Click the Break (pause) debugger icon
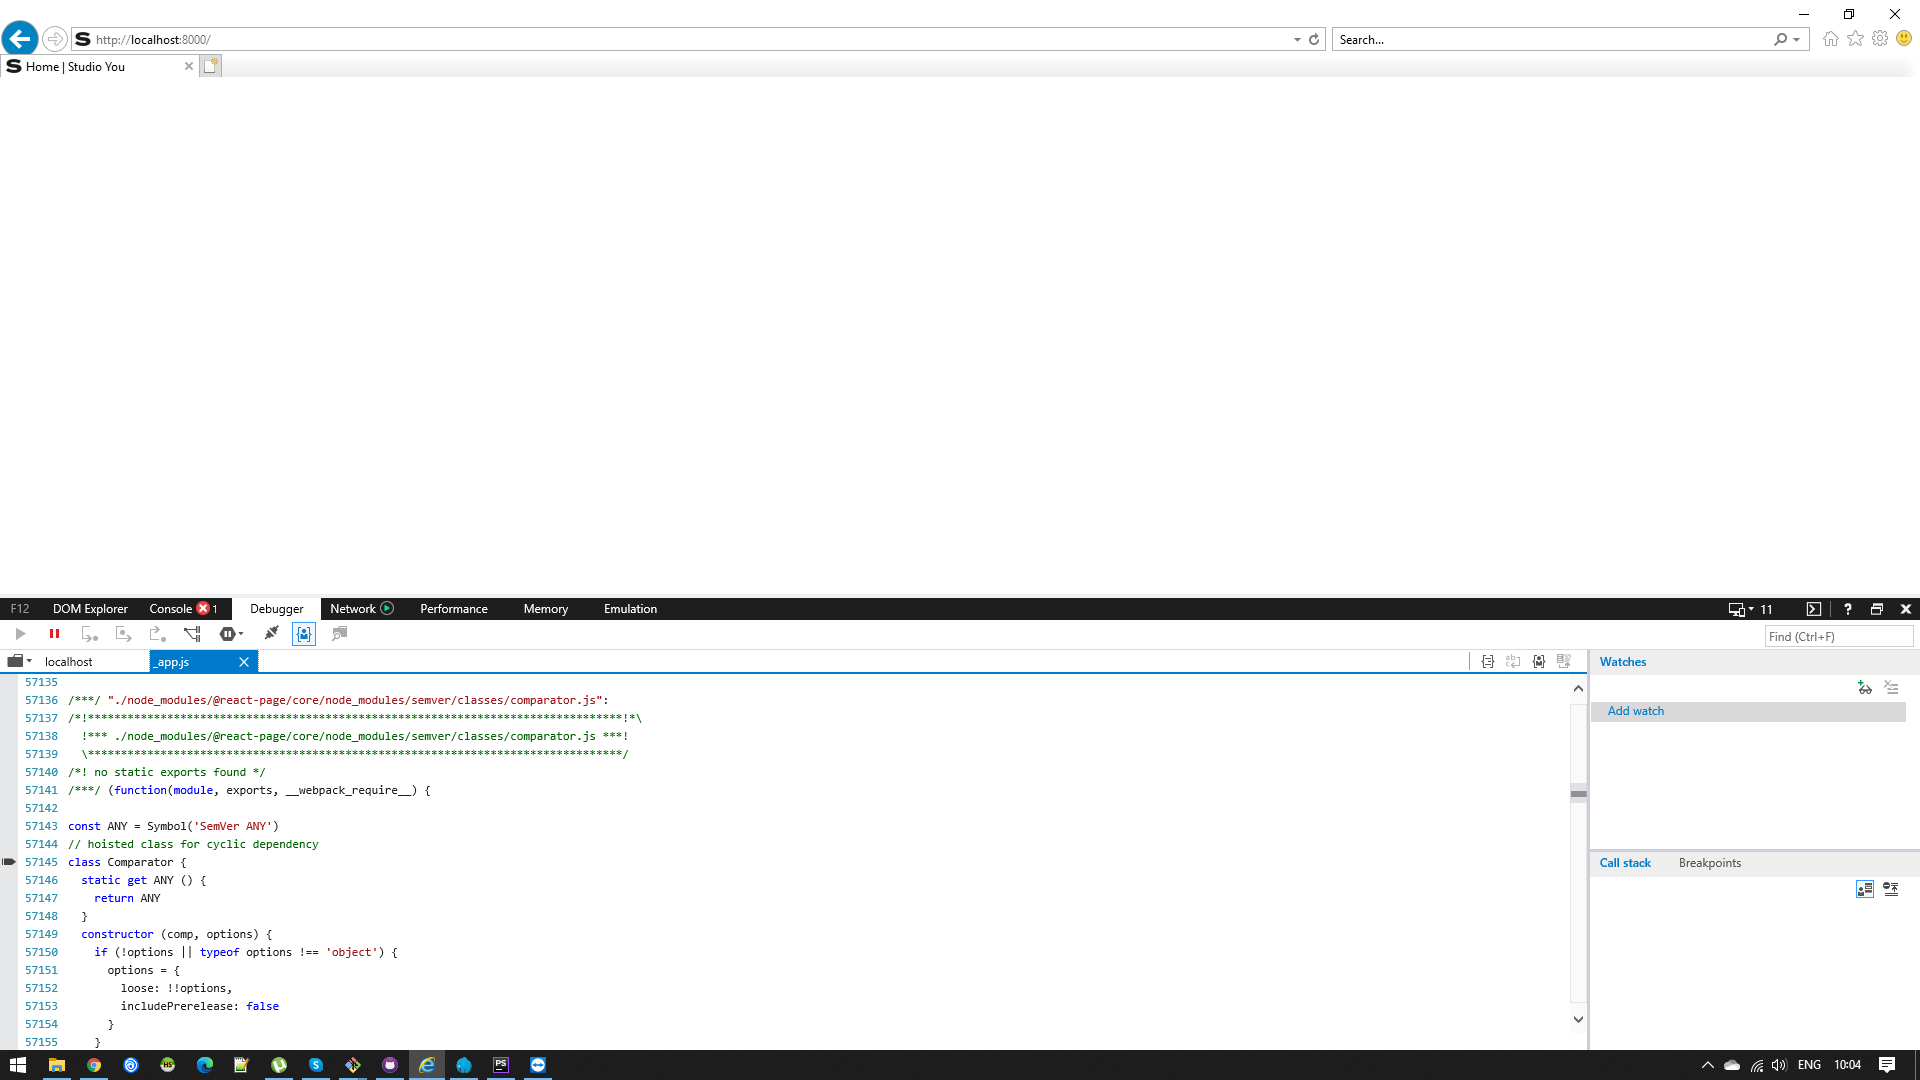1920x1080 pixels. pyautogui.click(x=54, y=634)
